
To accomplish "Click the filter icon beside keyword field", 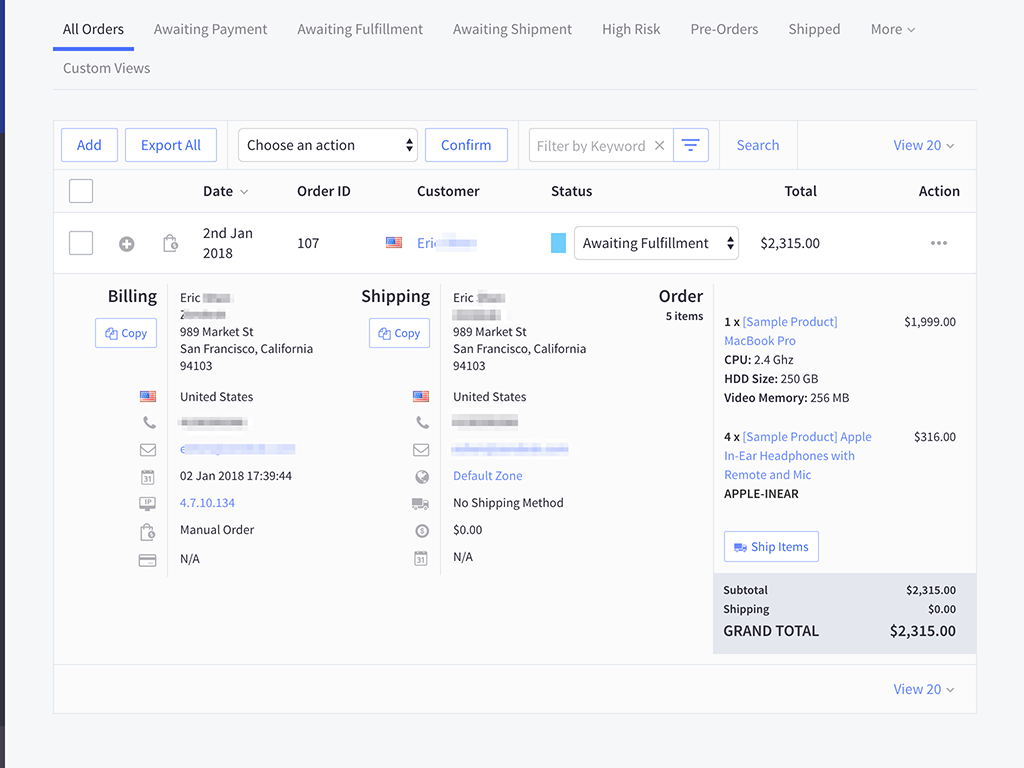I will coord(691,145).
